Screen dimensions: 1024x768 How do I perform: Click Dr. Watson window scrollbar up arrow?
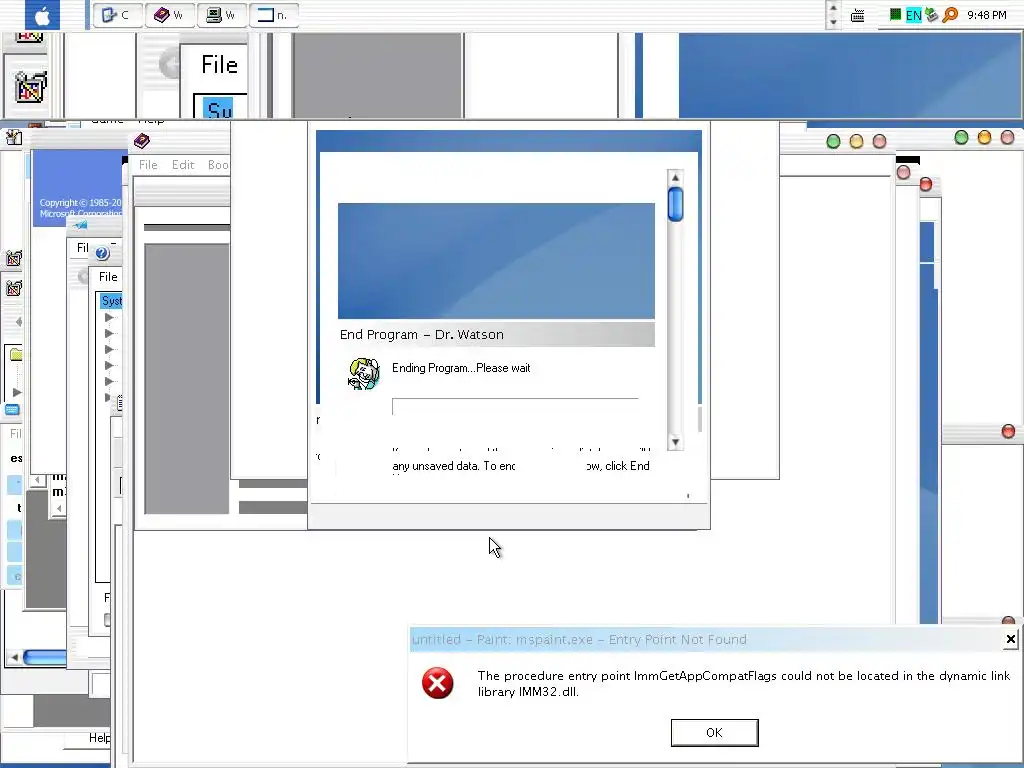click(x=675, y=178)
